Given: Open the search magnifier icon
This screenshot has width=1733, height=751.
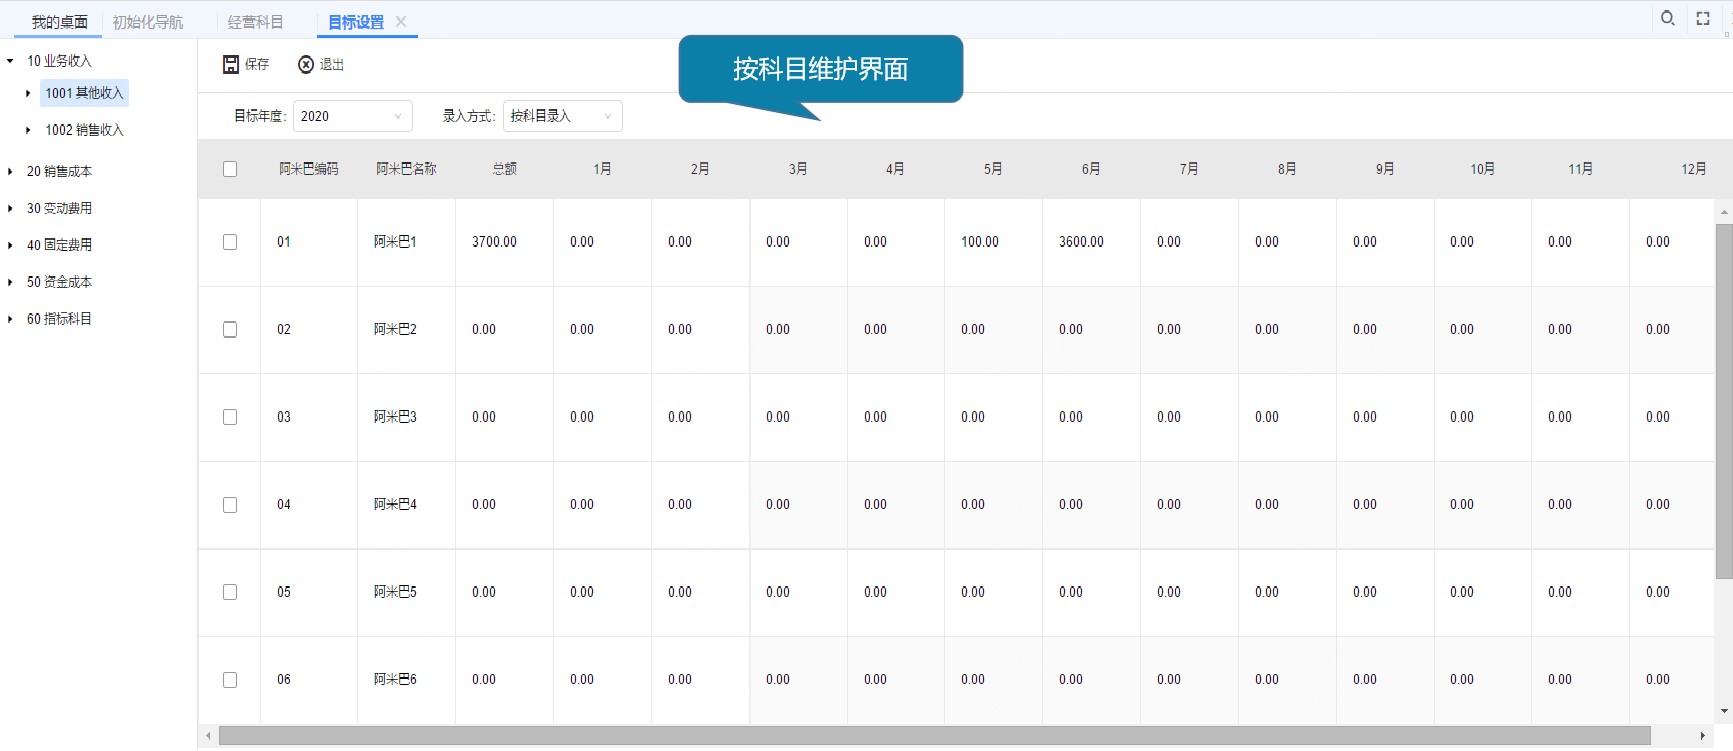Looking at the screenshot, I should [1668, 18].
